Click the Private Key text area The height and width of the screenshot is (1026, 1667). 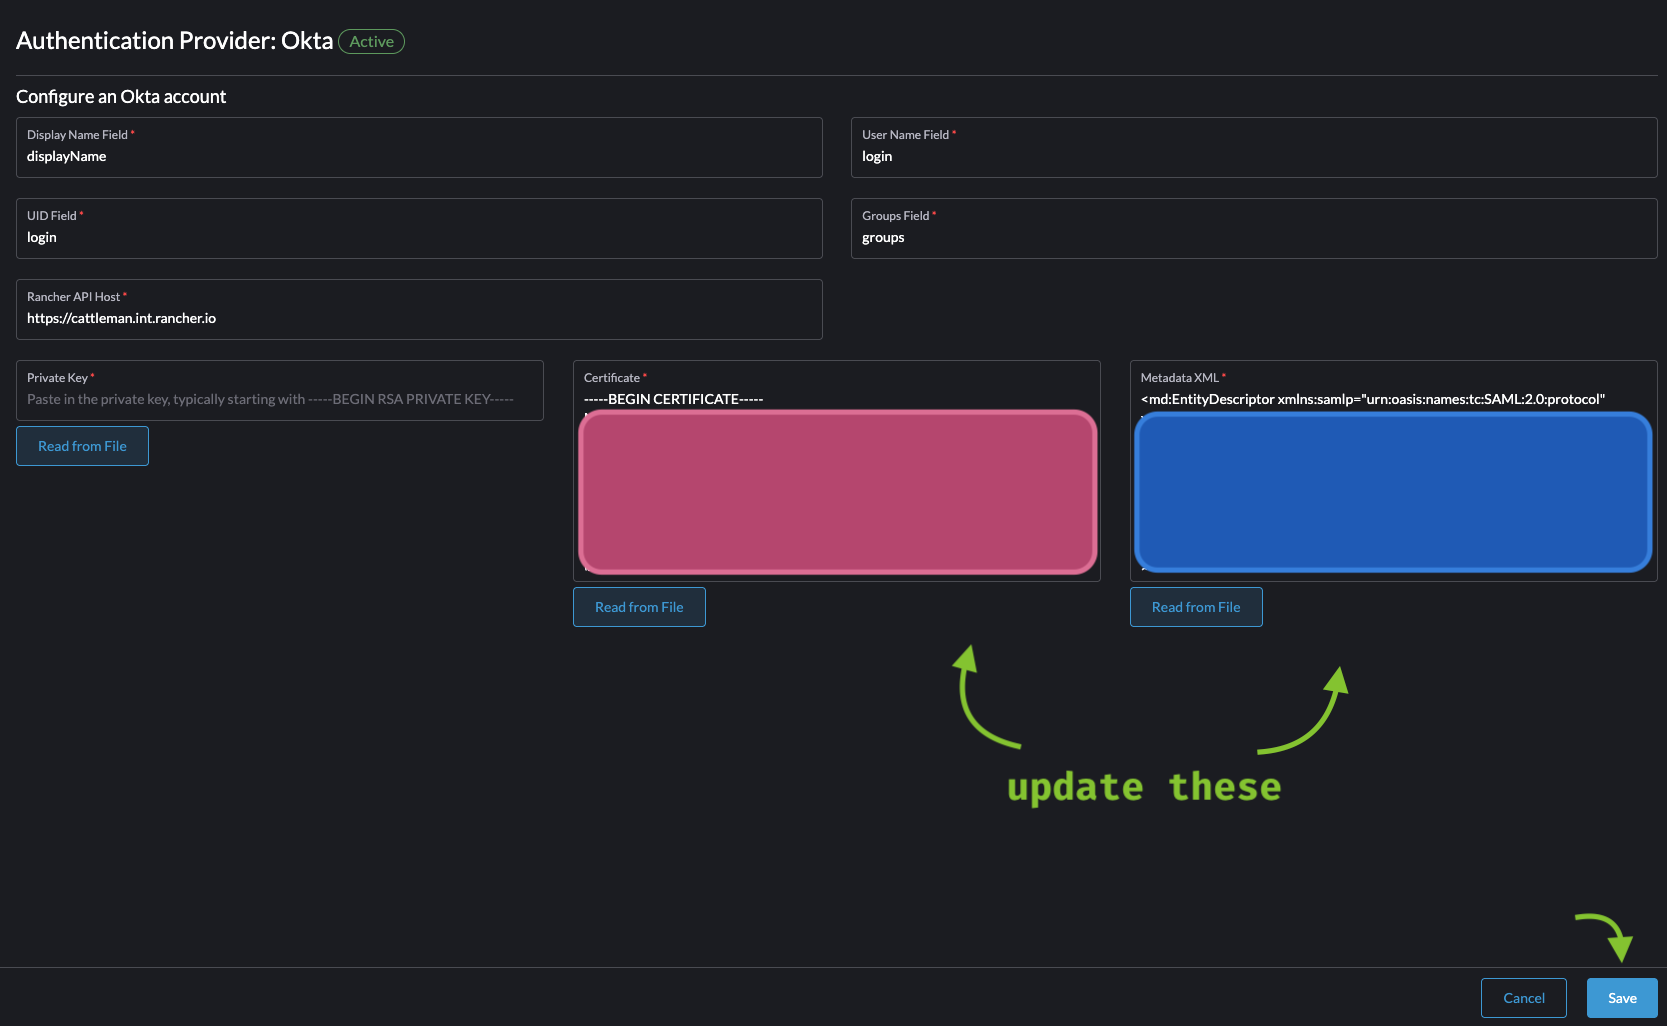click(280, 391)
